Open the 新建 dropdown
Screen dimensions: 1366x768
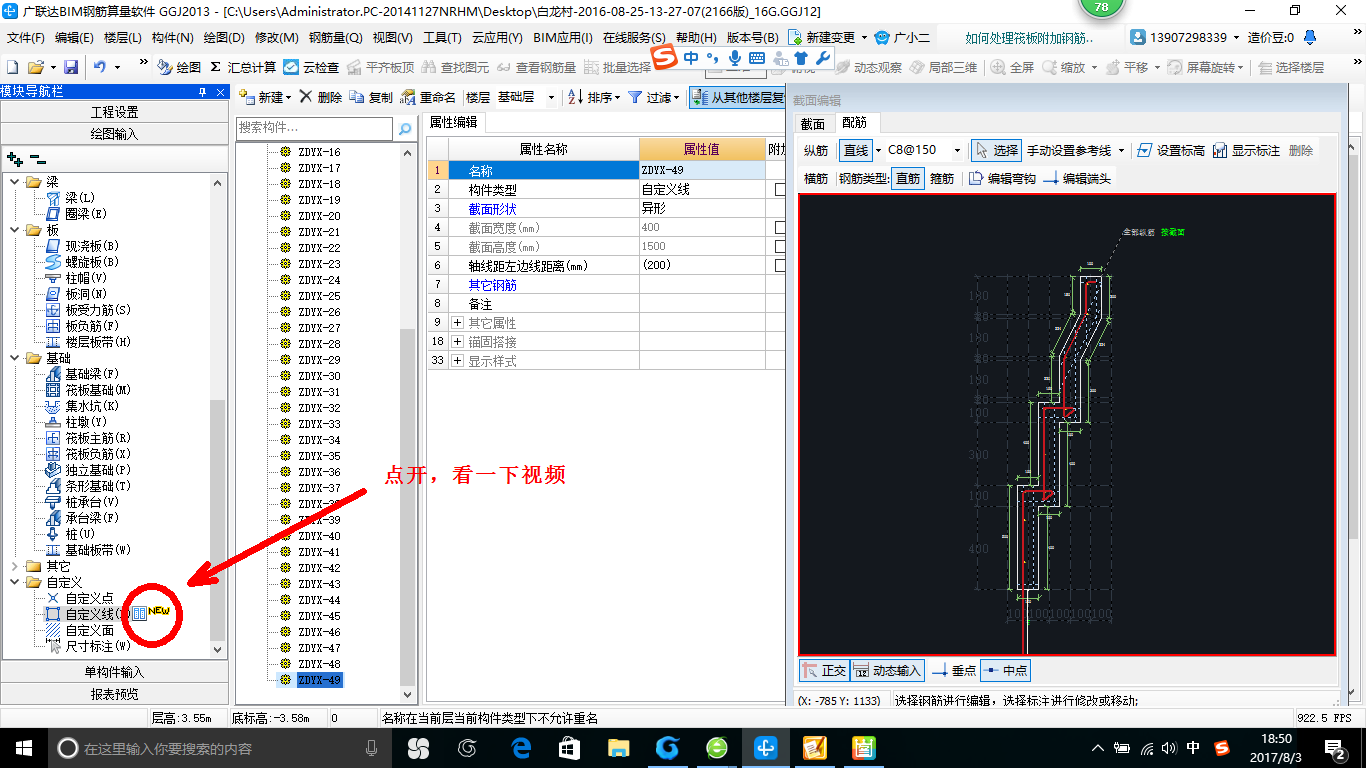[x=266, y=97]
